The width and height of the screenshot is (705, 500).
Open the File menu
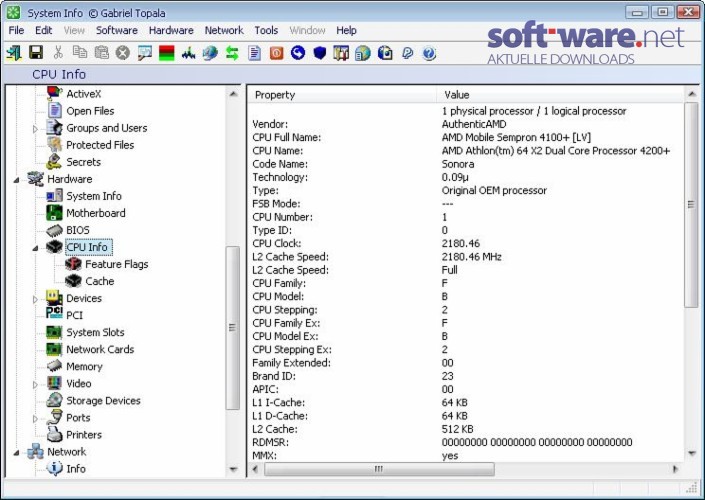pyautogui.click(x=16, y=30)
